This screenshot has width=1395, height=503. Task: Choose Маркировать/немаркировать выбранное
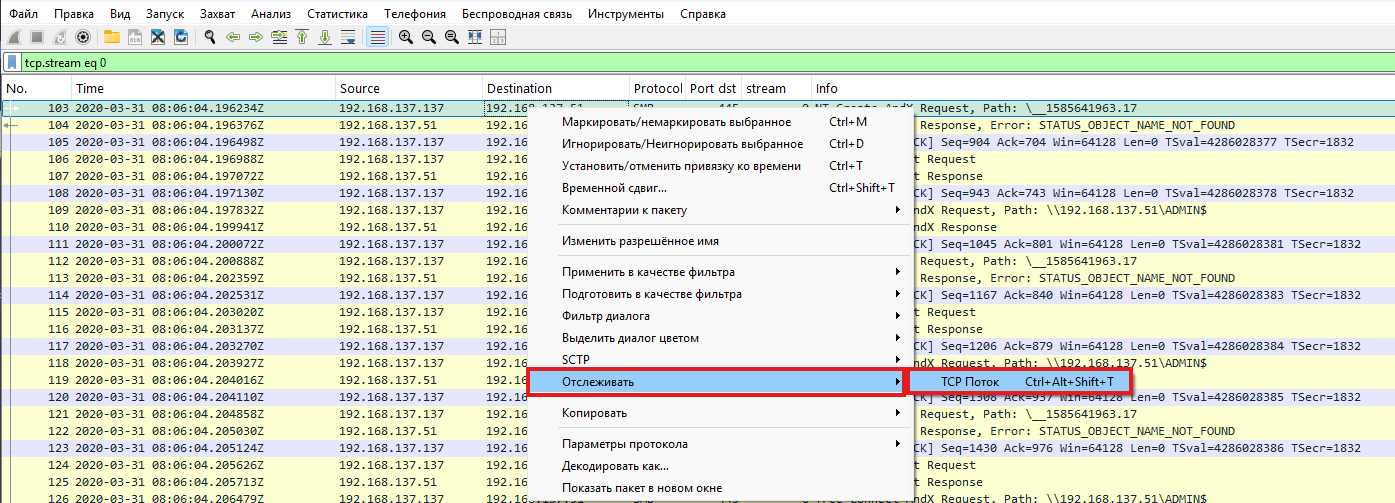click(719, 122)
